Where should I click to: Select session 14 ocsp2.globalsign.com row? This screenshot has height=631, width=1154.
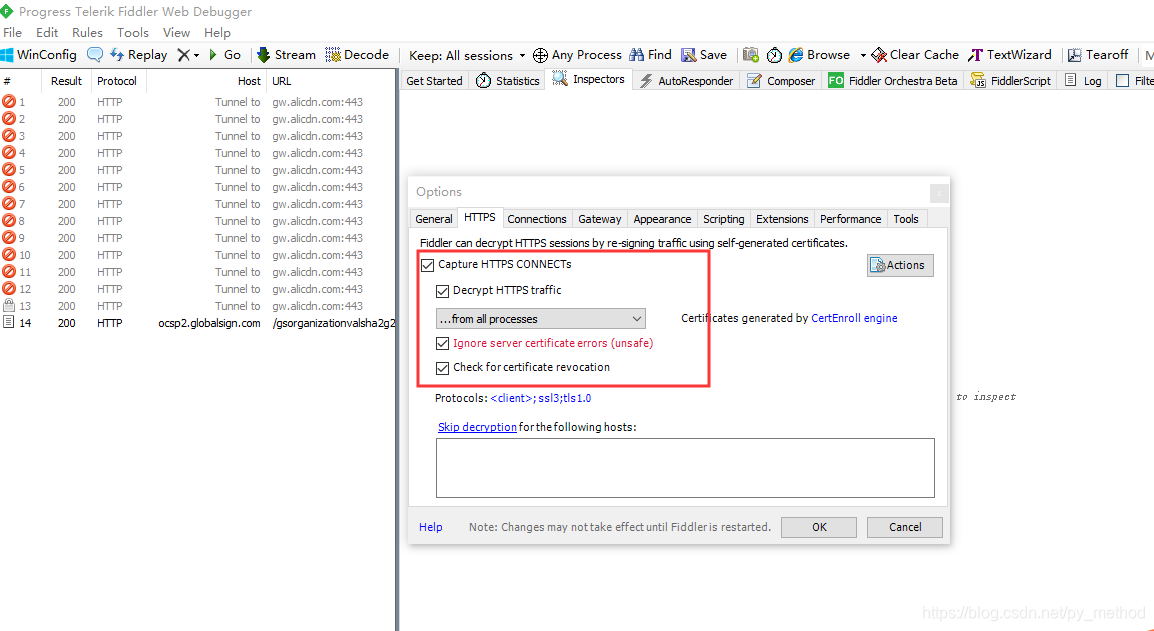198,323
